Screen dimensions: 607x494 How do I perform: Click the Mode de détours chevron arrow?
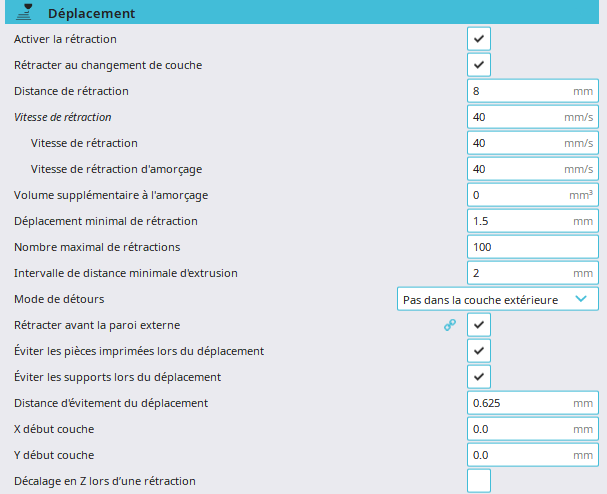click(581, 299)
